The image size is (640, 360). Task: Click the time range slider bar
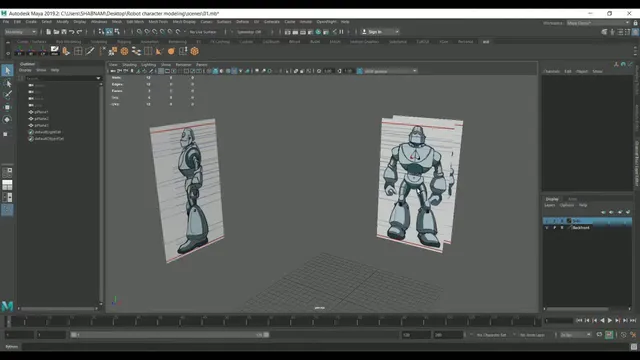tap(169, 335)
